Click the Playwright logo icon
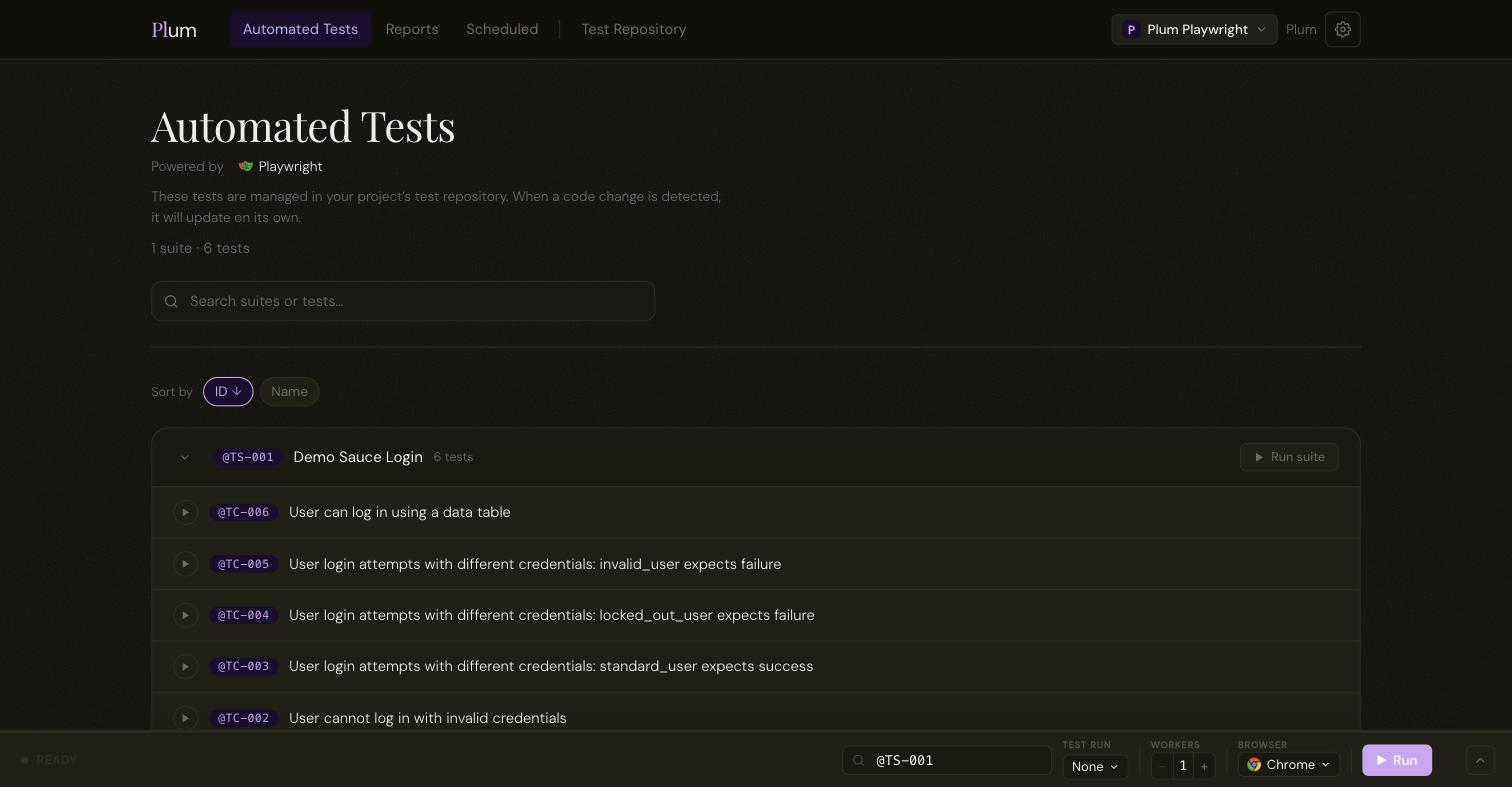Viewport: 1512px width, 787px height. click(x=246, y=166)
